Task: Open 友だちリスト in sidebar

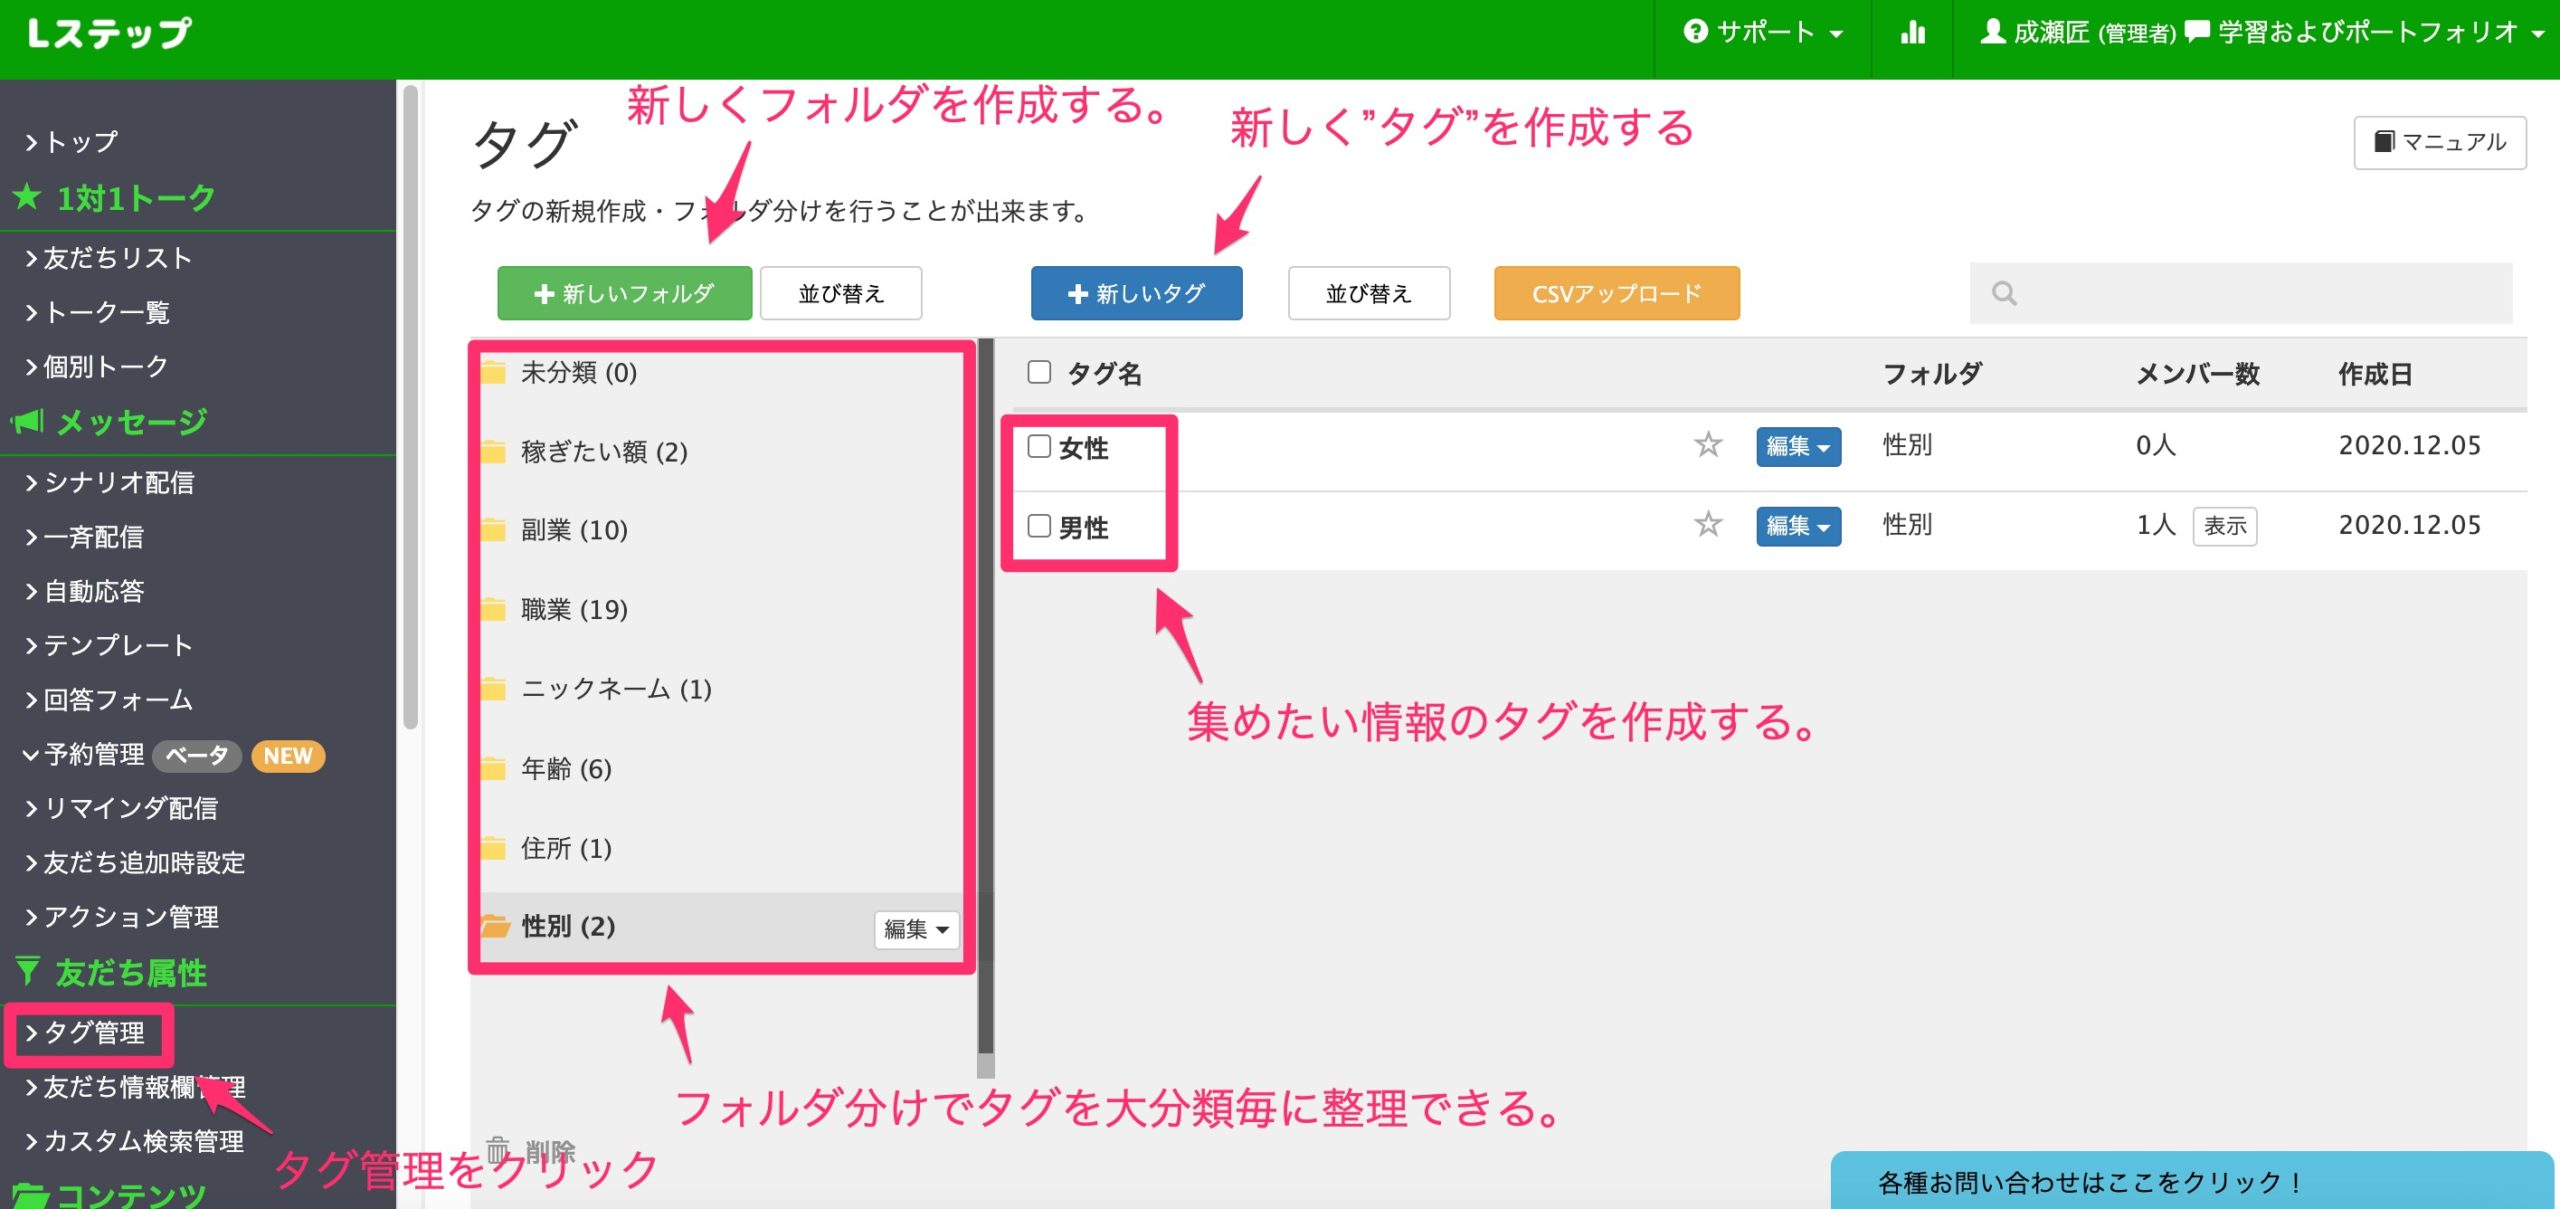Action: click(x=116, y=258)
